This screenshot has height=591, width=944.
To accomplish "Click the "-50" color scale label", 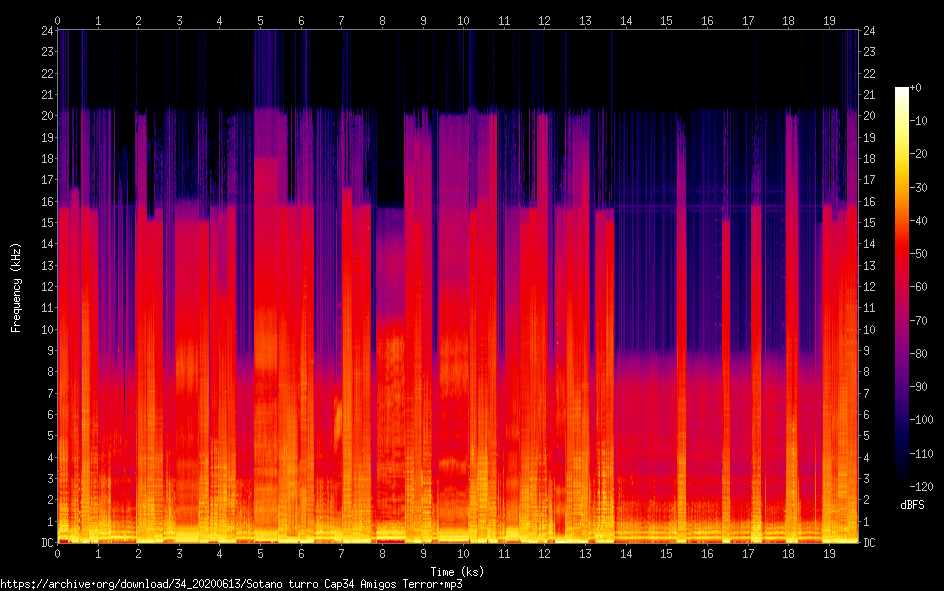I will click(x=918, y=254).
